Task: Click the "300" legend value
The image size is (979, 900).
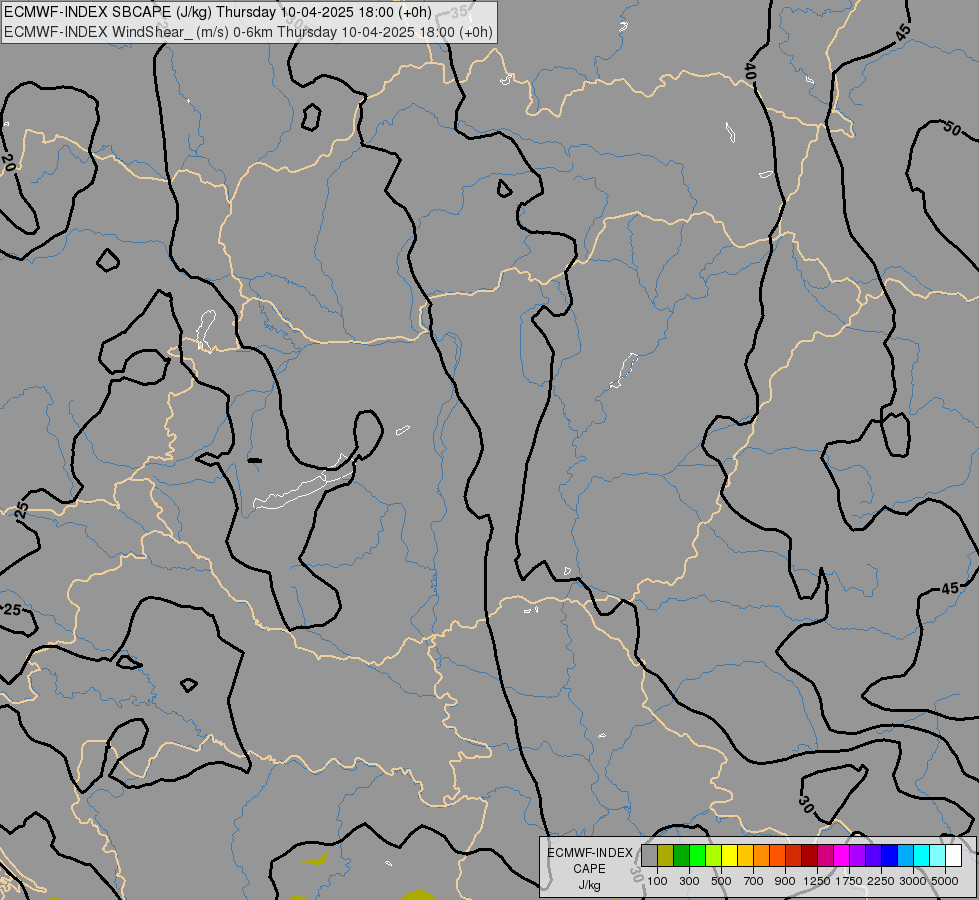Action: coord(689,881)
